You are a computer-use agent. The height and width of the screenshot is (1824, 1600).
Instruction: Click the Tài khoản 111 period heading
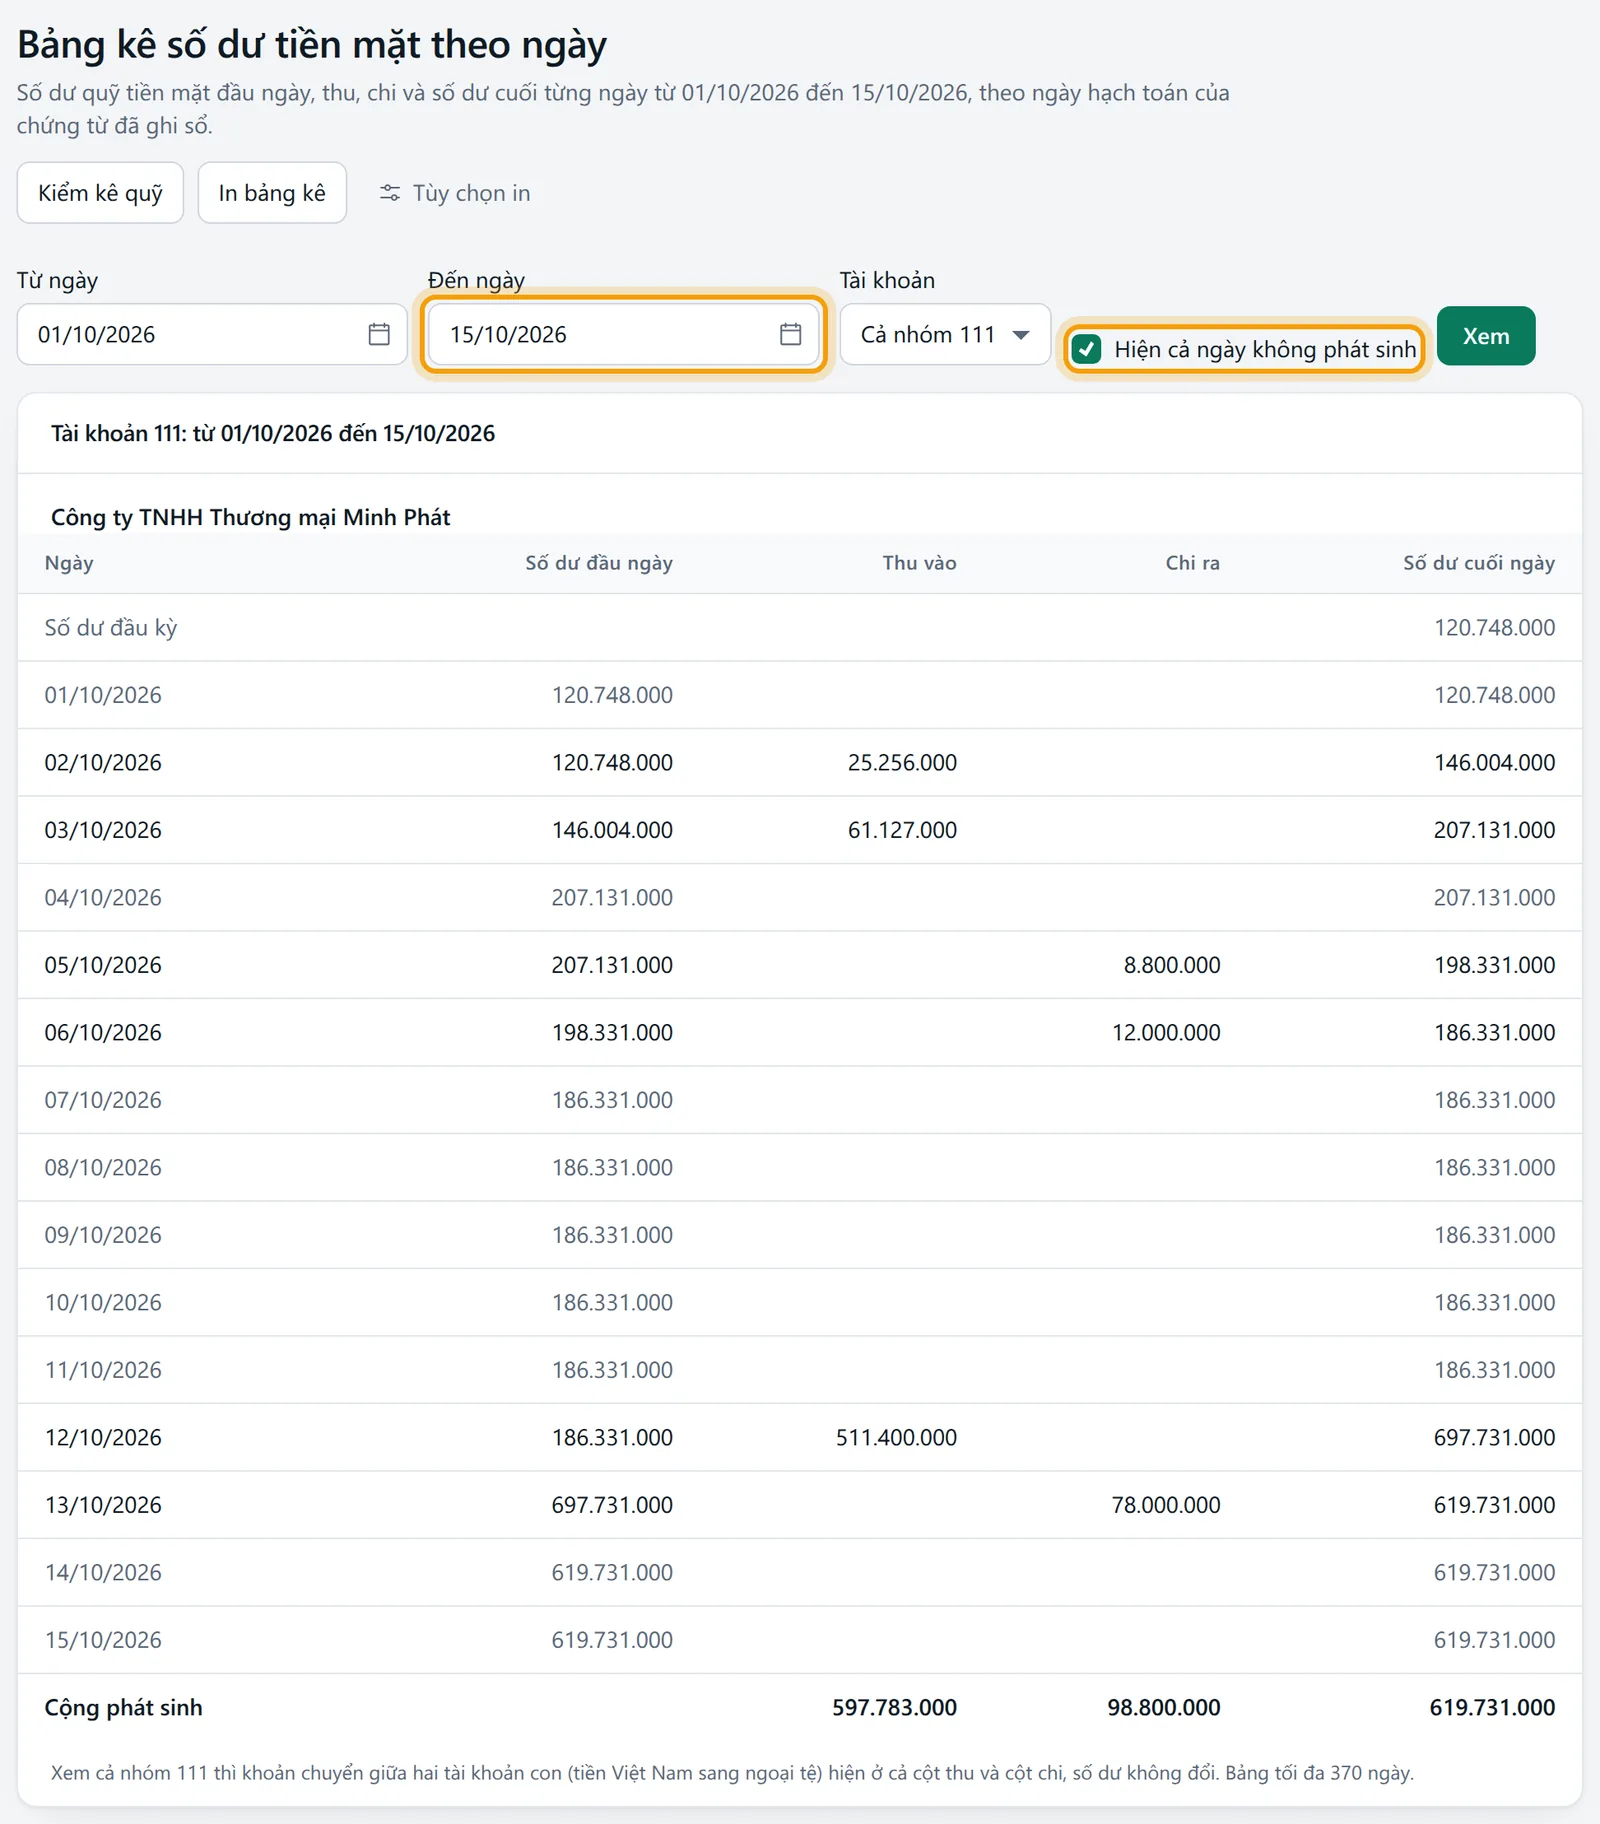(273, 433)
